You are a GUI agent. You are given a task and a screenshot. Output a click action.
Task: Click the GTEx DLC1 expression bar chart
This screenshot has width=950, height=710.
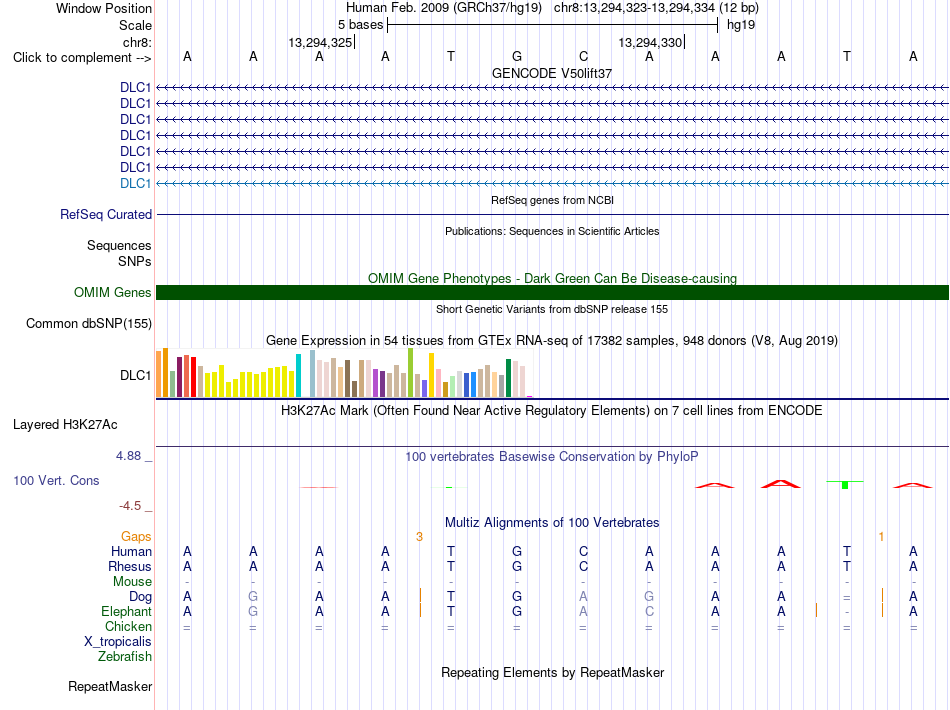(344, 373)
